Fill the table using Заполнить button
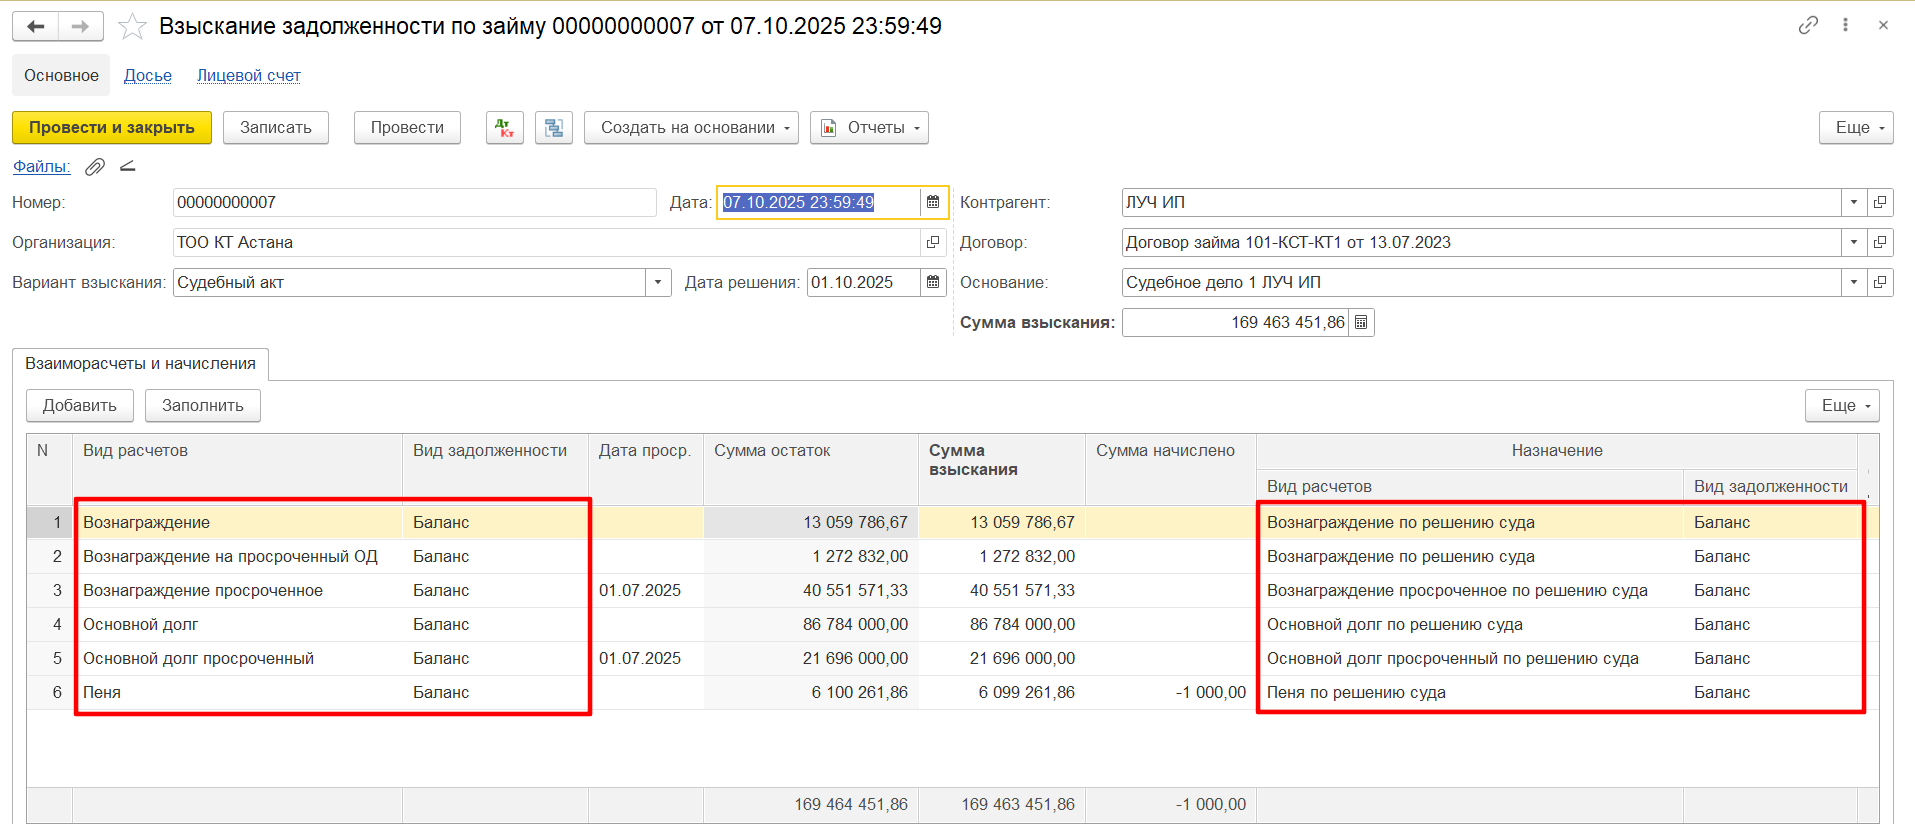This screenshot has width=1915, height=824. coord(203,406)
